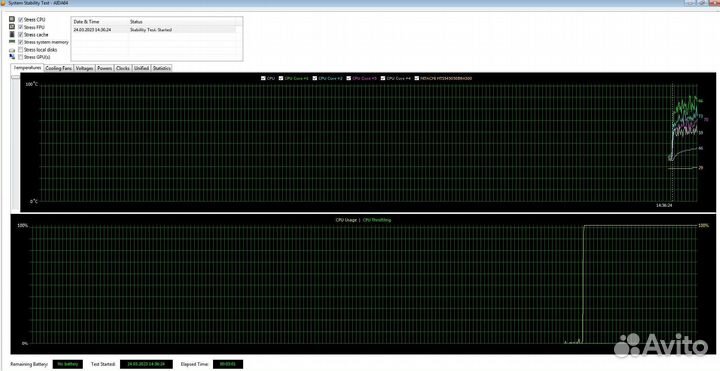Click the Remaining Battery status field

[68, 364]
